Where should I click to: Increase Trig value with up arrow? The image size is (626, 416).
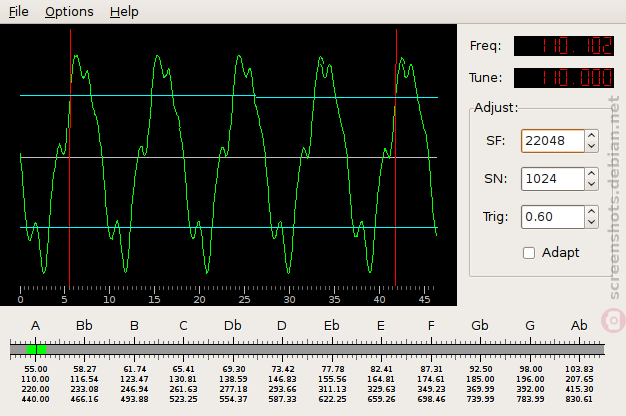(x=591, y=212)
